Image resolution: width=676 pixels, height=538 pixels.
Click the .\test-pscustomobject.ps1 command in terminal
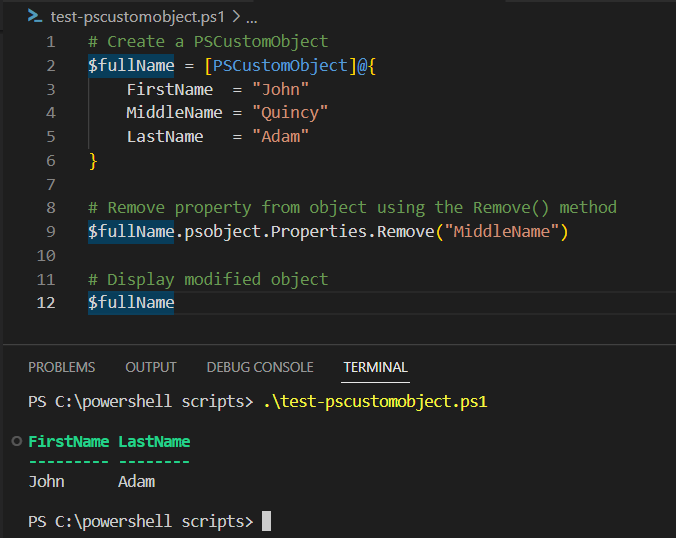375,402
